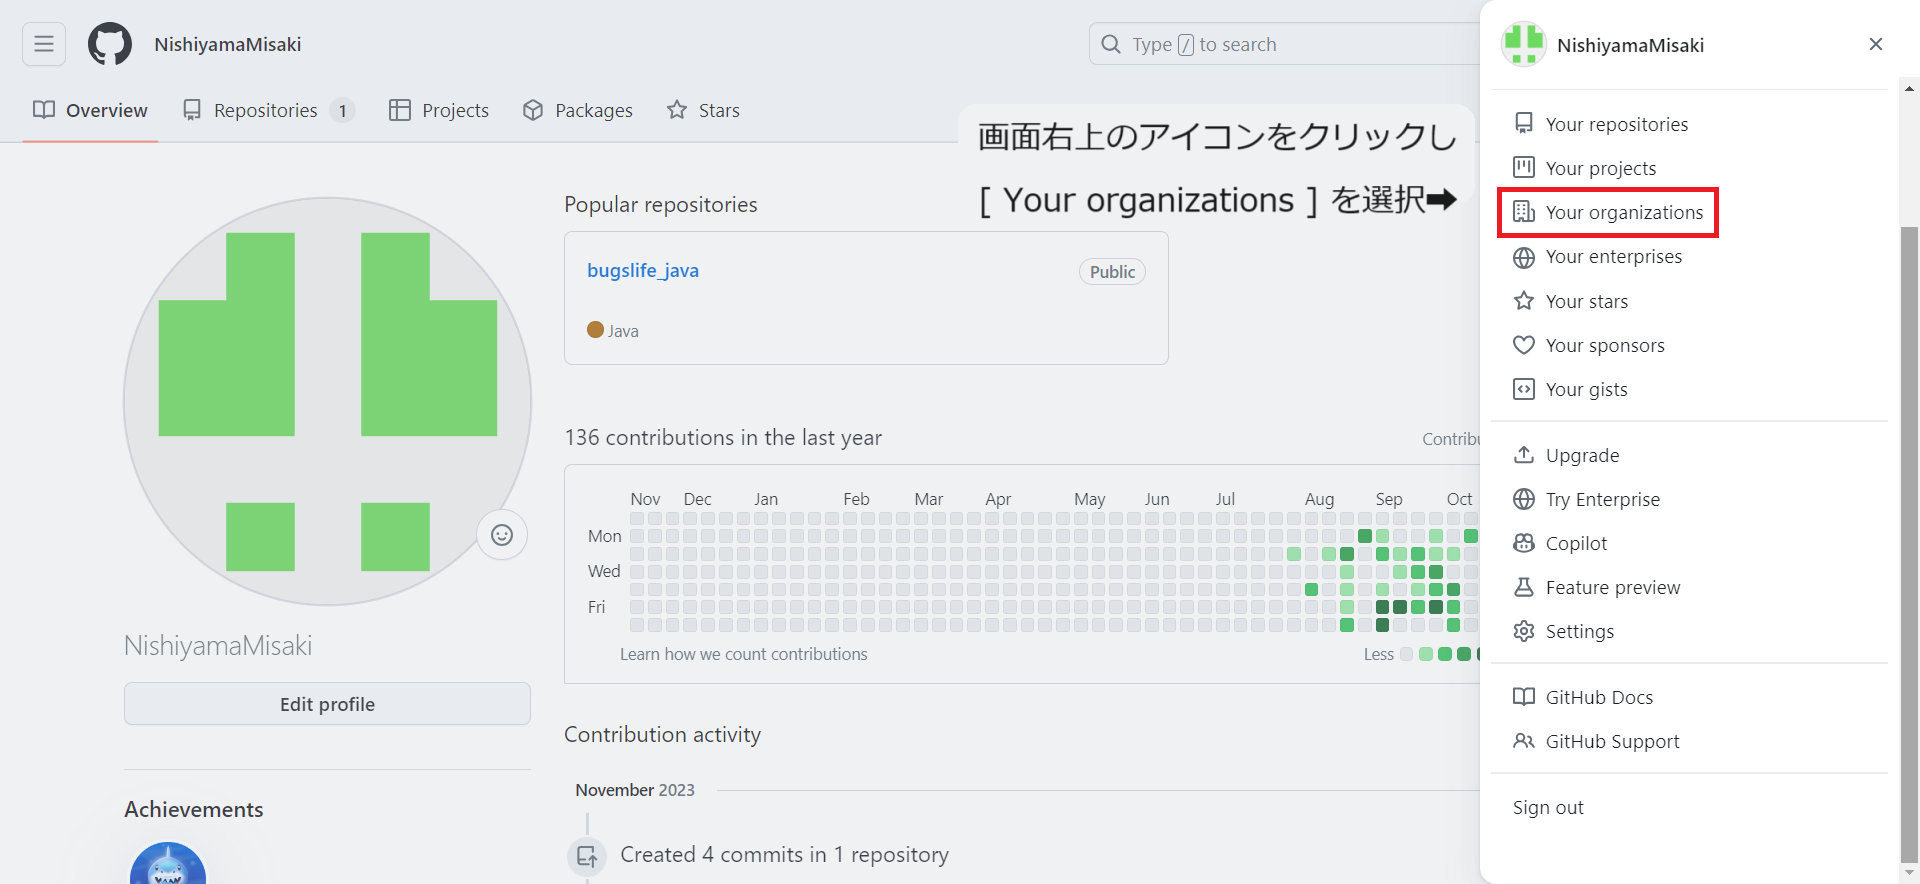This screenshot has width=1920, height=884.
Task: Click the Achievements heading
Action: point(194,809)
